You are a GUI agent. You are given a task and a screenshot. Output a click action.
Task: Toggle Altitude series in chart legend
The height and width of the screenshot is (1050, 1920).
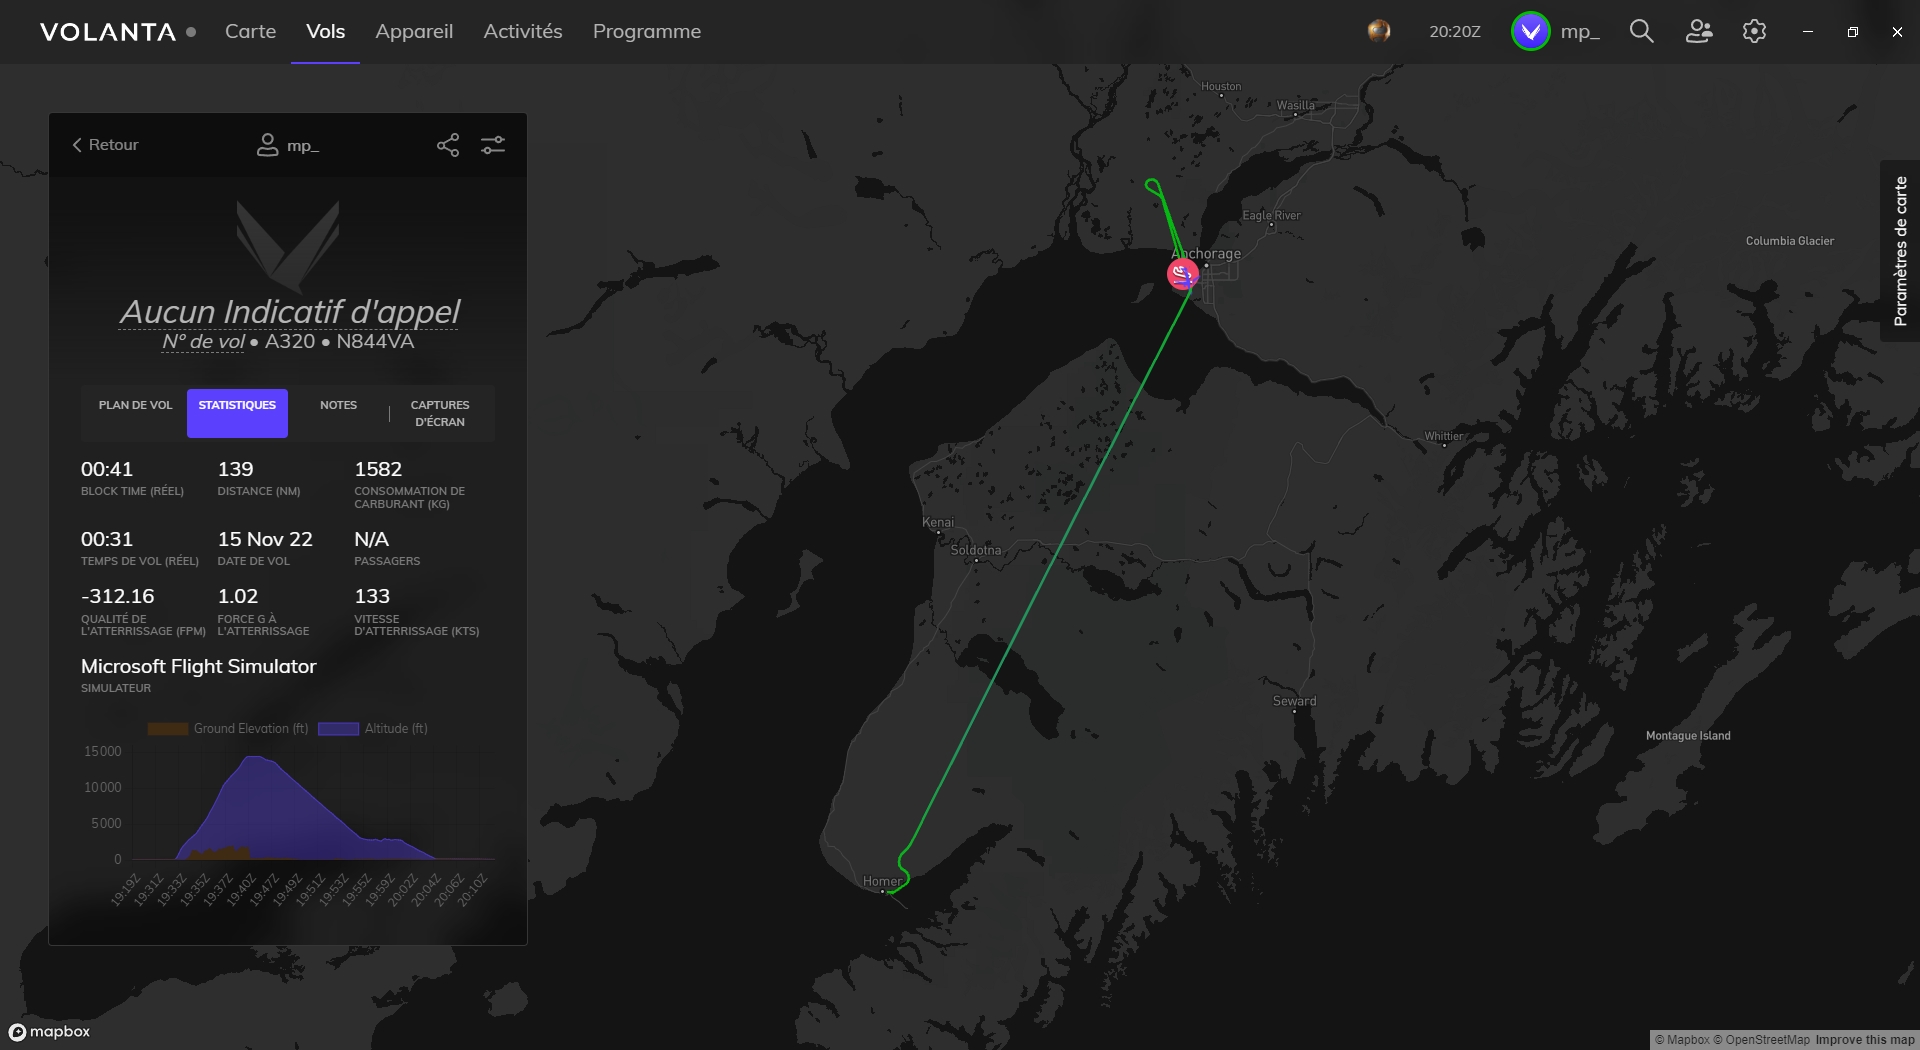pos(373,729)
